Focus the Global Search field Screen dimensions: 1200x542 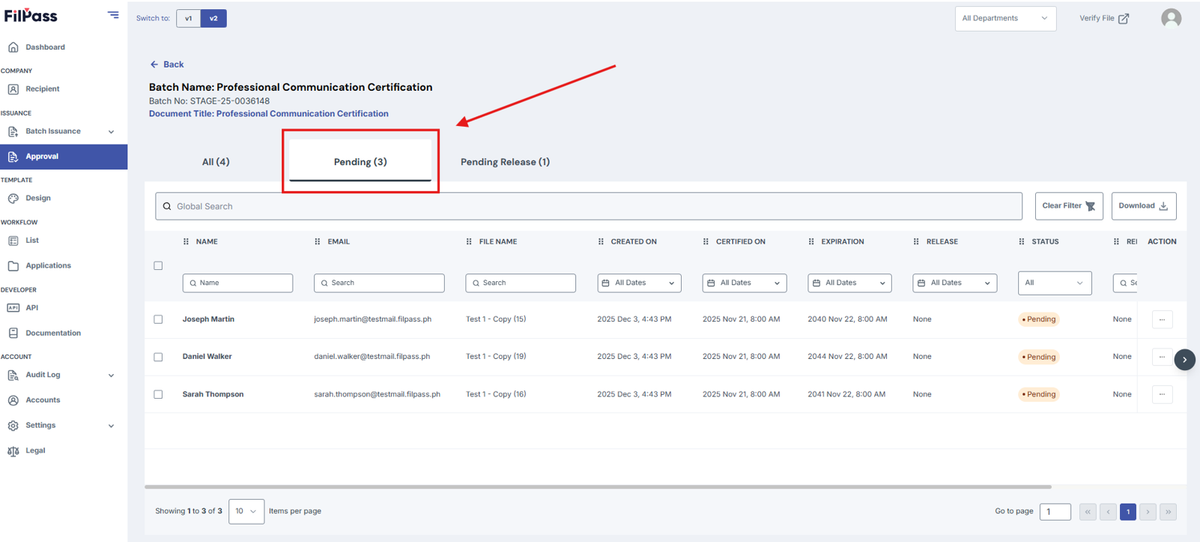click(x=588, y=206)
